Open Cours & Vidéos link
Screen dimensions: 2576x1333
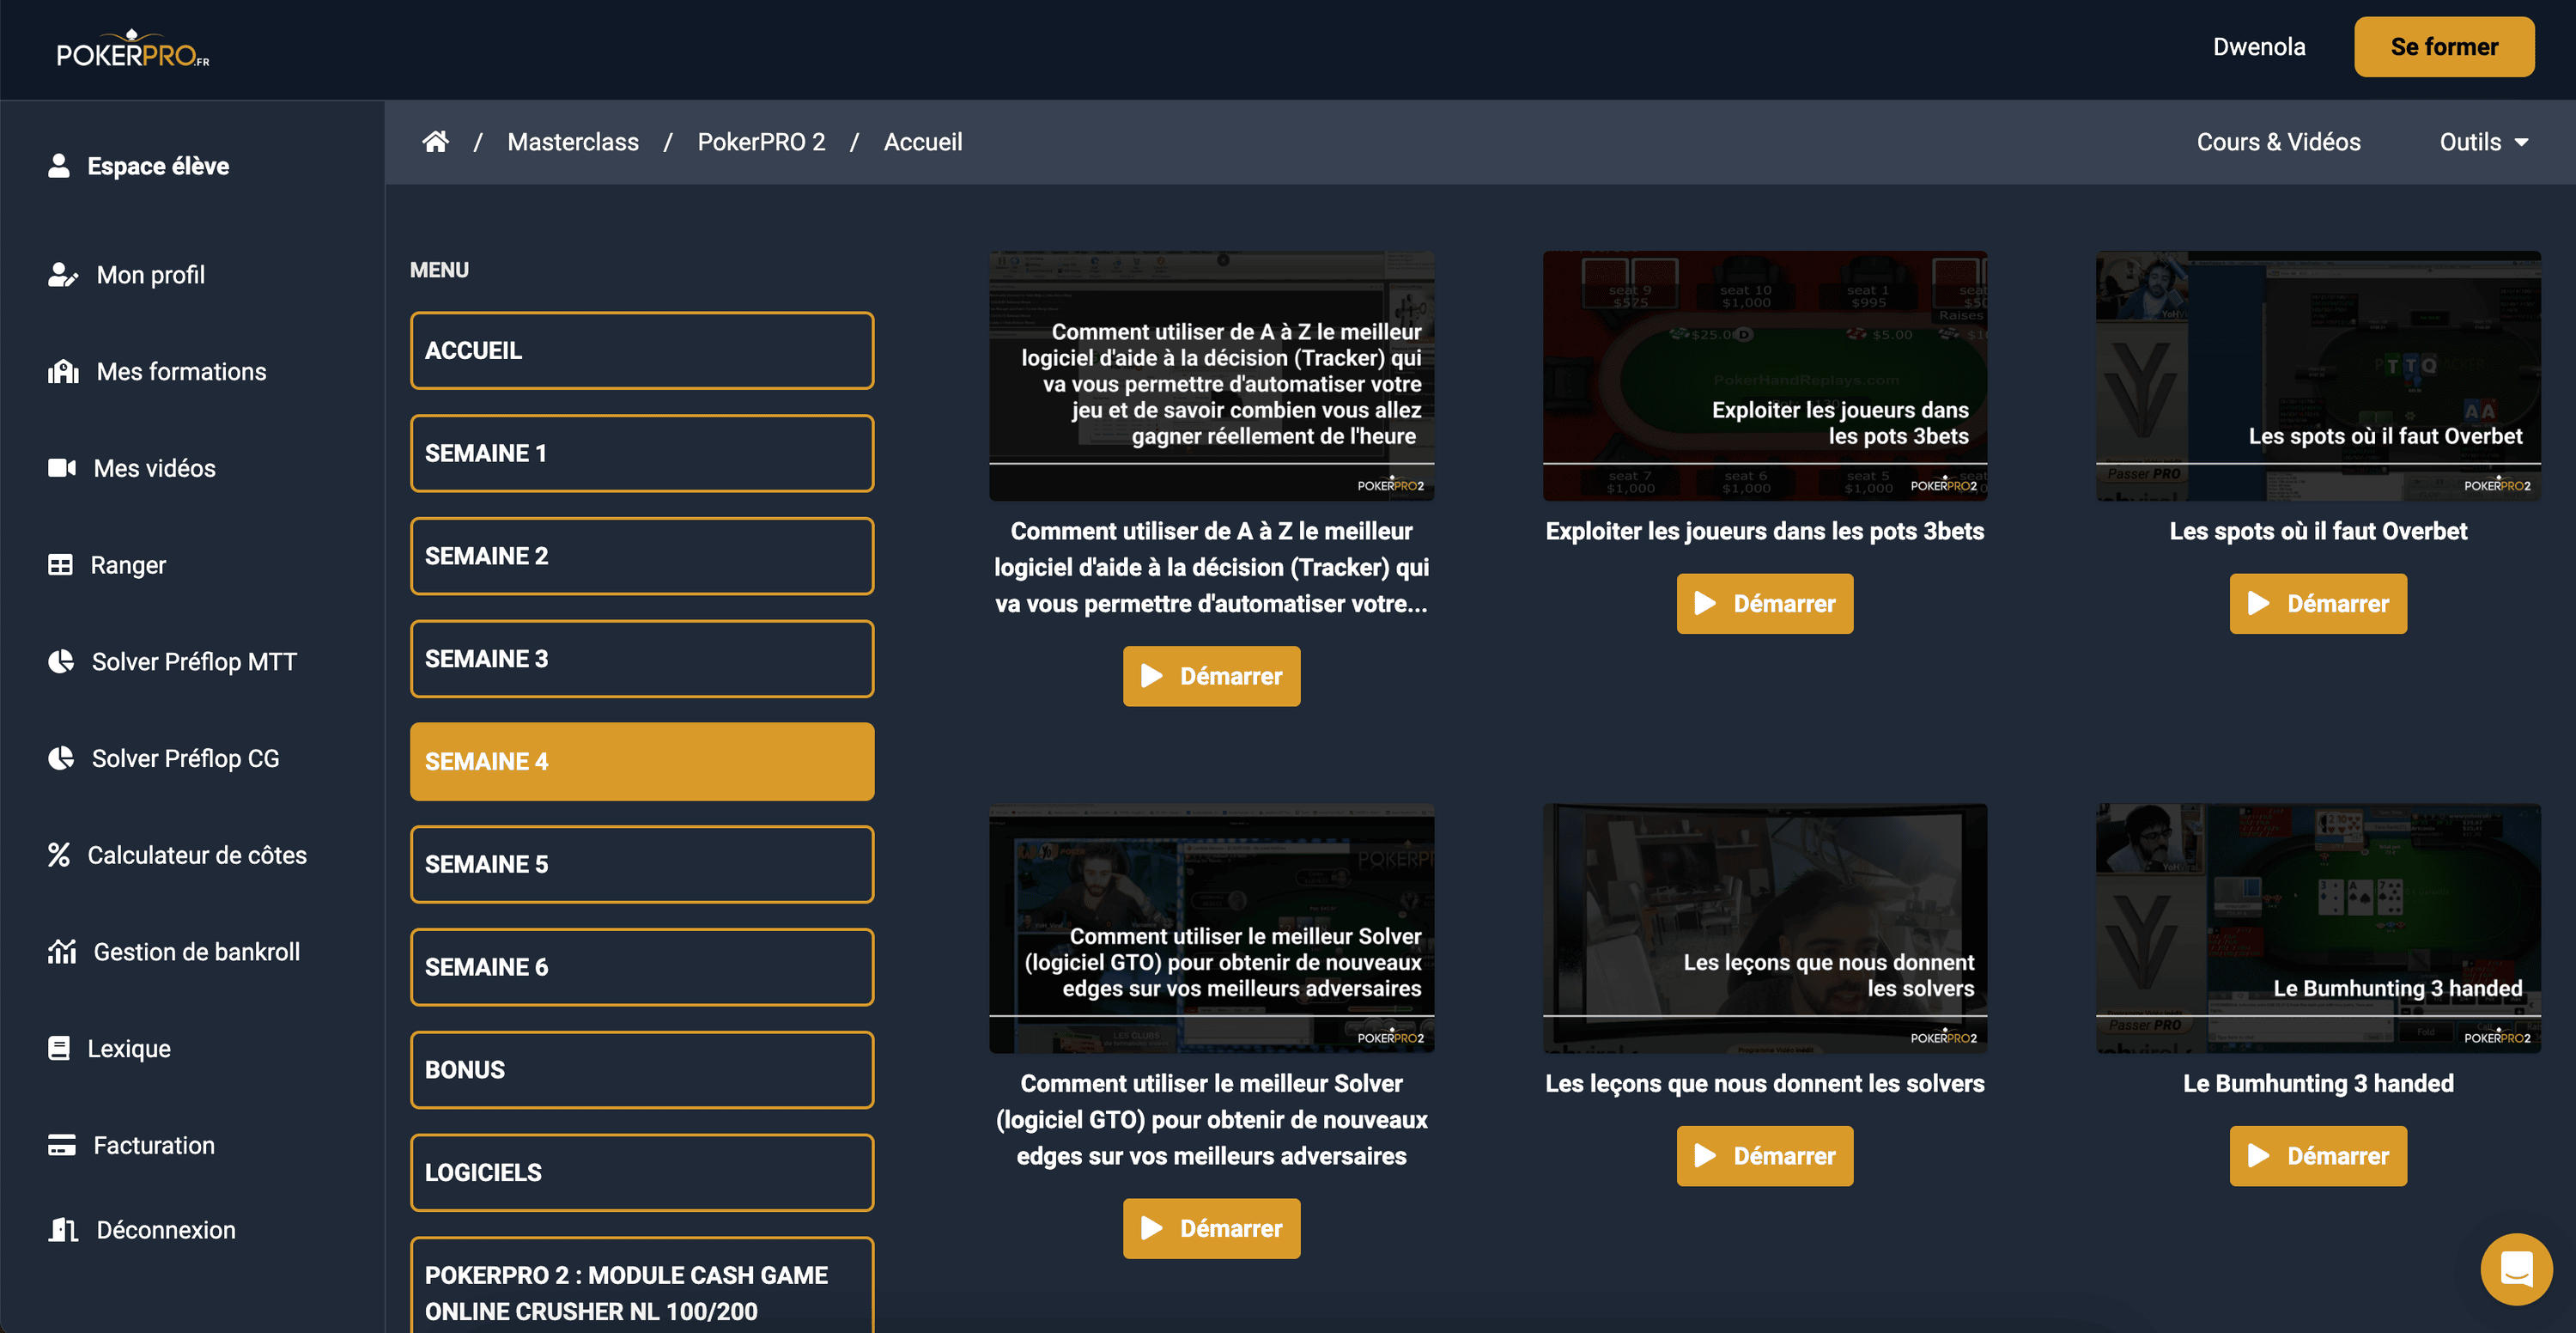(x=2277, y=142)
